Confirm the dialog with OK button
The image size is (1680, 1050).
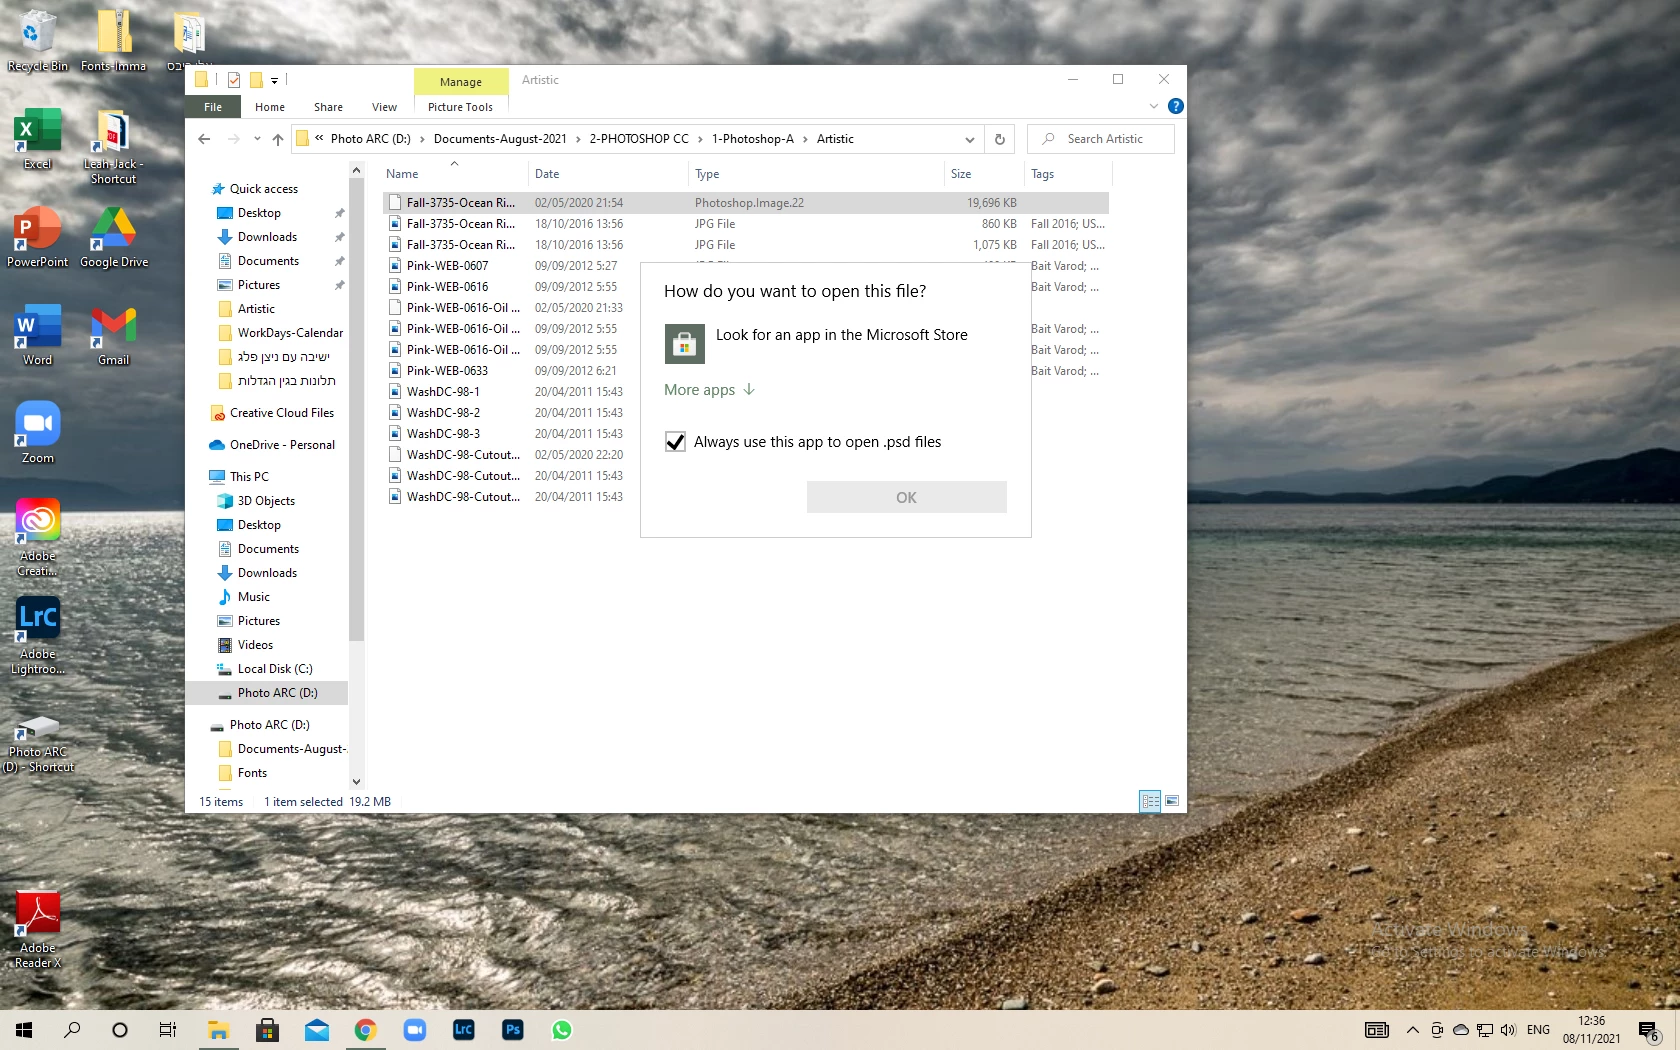(907, 497)
